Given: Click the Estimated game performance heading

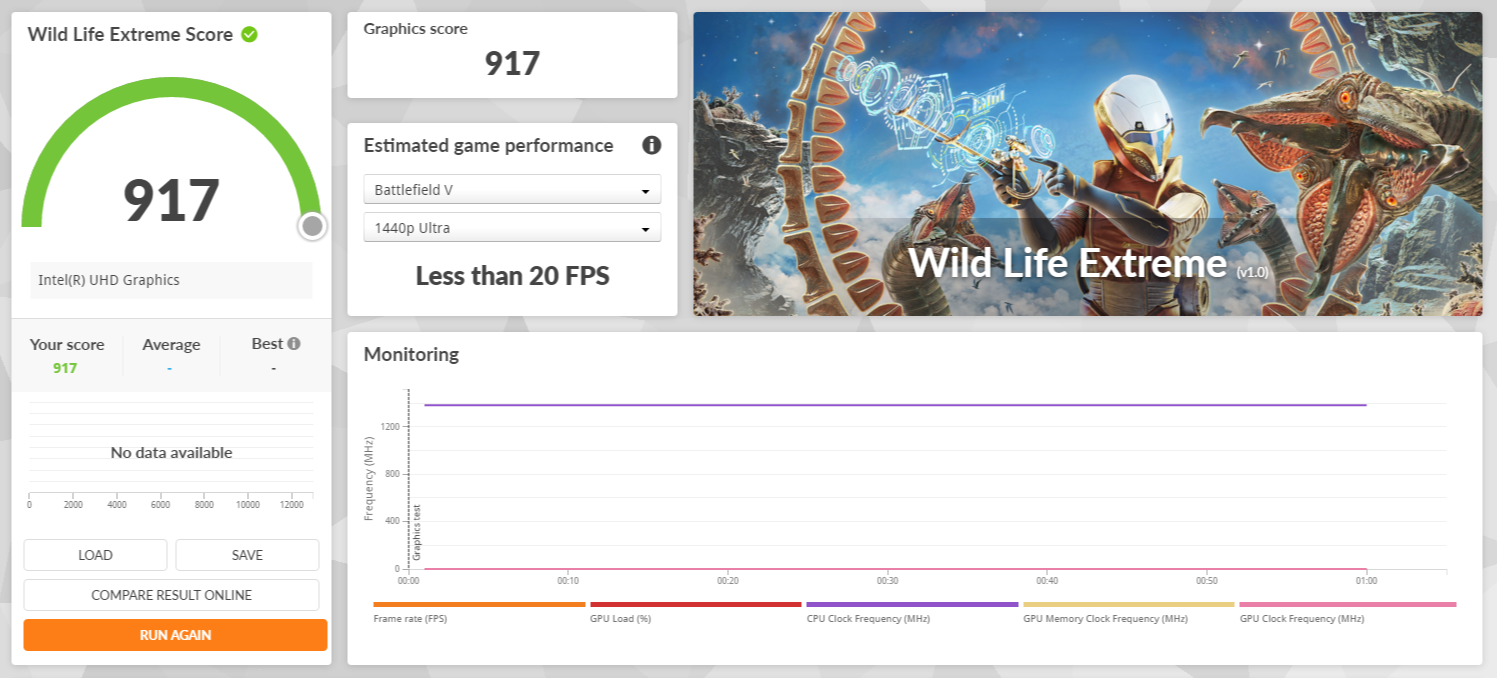Looking at the screenshot, I should 488,146.
